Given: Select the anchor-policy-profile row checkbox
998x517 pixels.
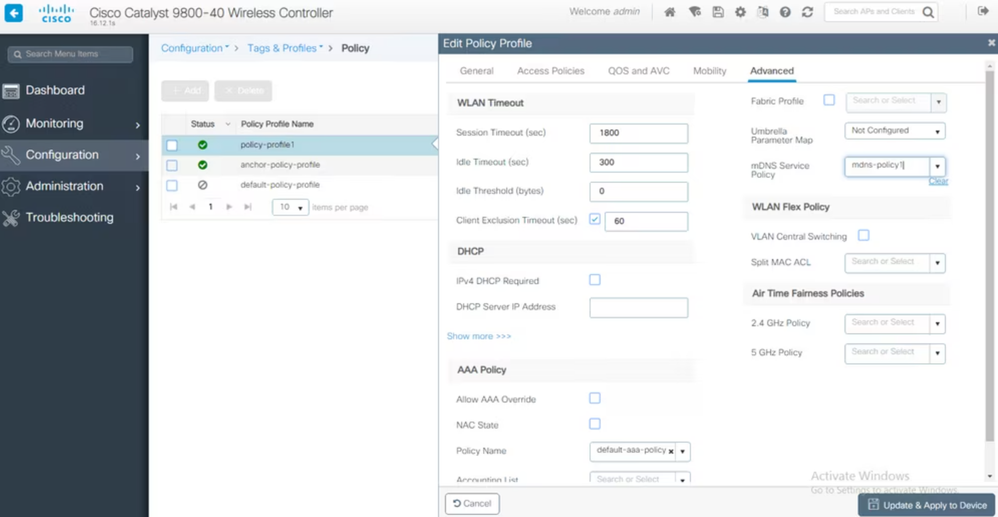Looking at the screenshot, I should click(172, 166).
